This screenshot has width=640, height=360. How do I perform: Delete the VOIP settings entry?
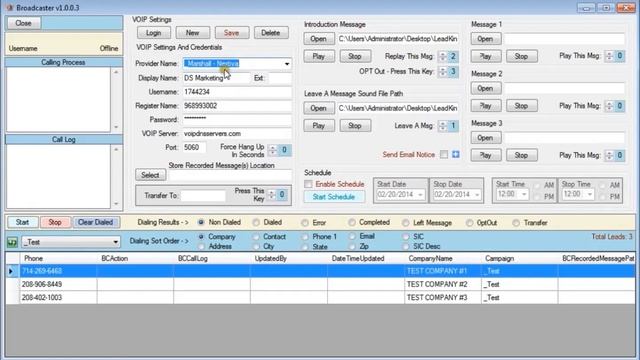point(271,33)
